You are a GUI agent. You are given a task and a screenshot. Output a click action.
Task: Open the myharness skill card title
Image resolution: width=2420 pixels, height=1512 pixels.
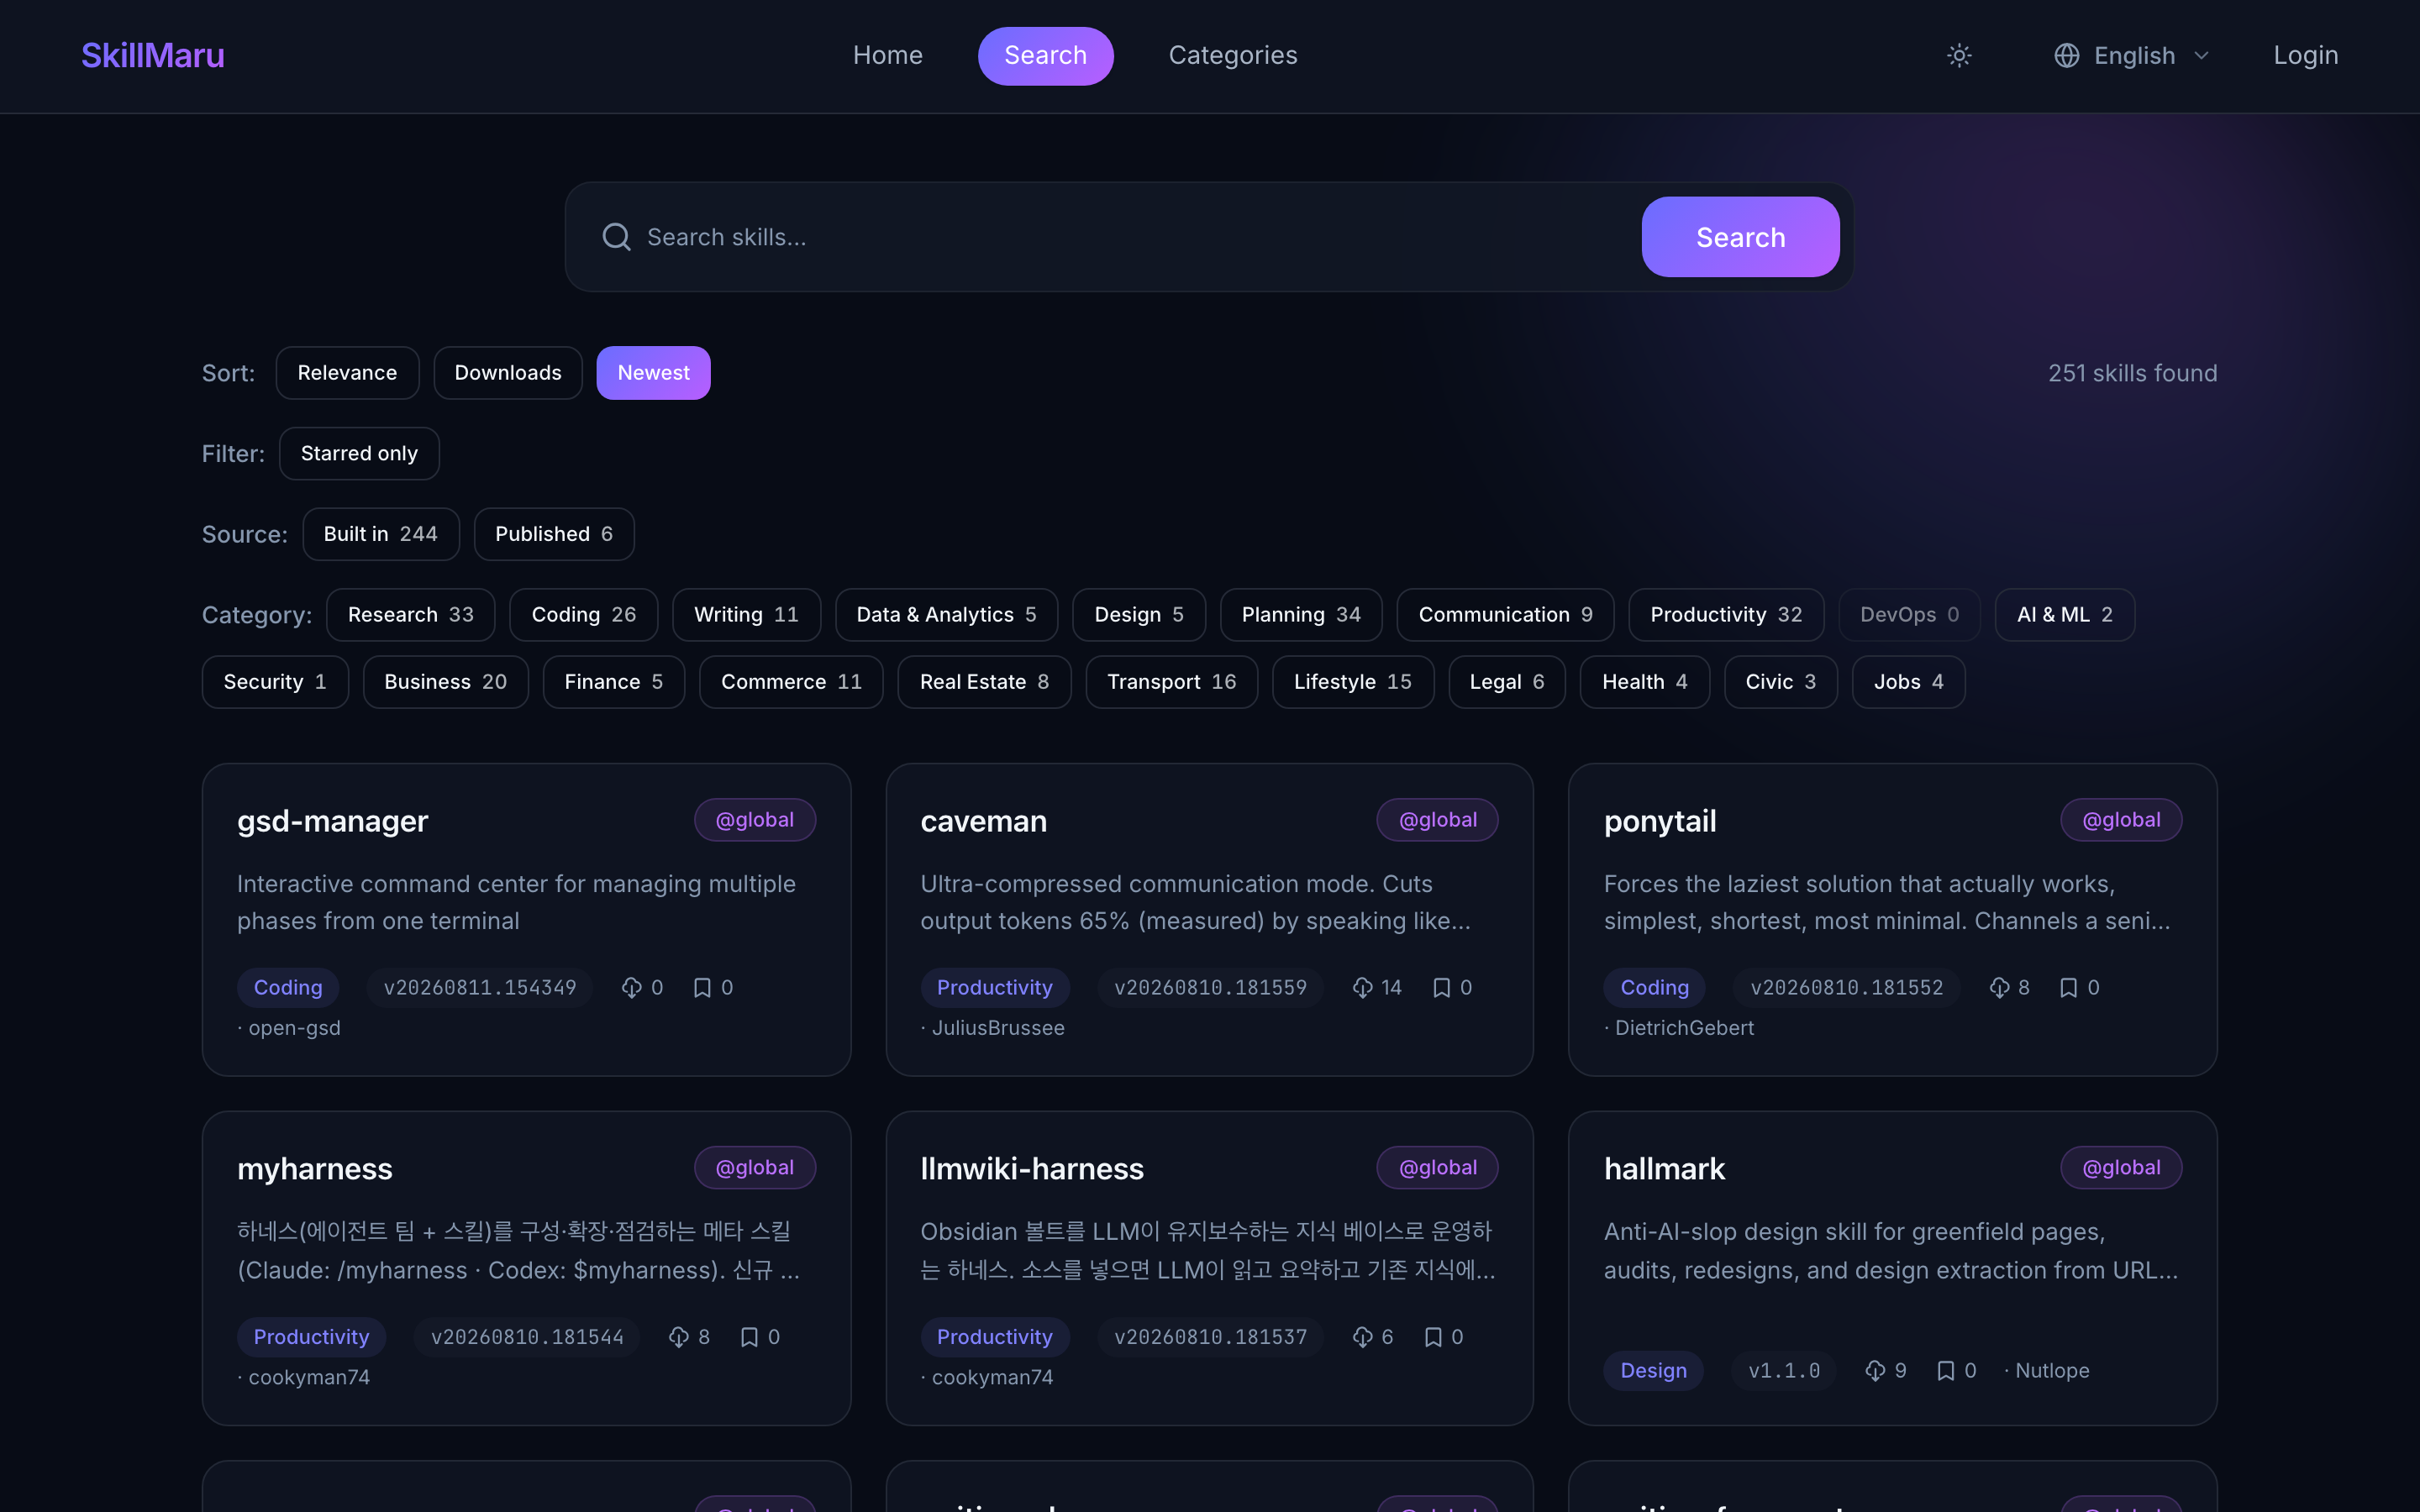pos(315,1169)
